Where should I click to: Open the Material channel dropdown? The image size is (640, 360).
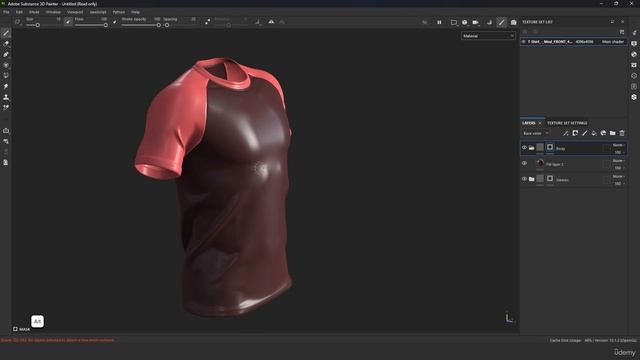(488, 36)
